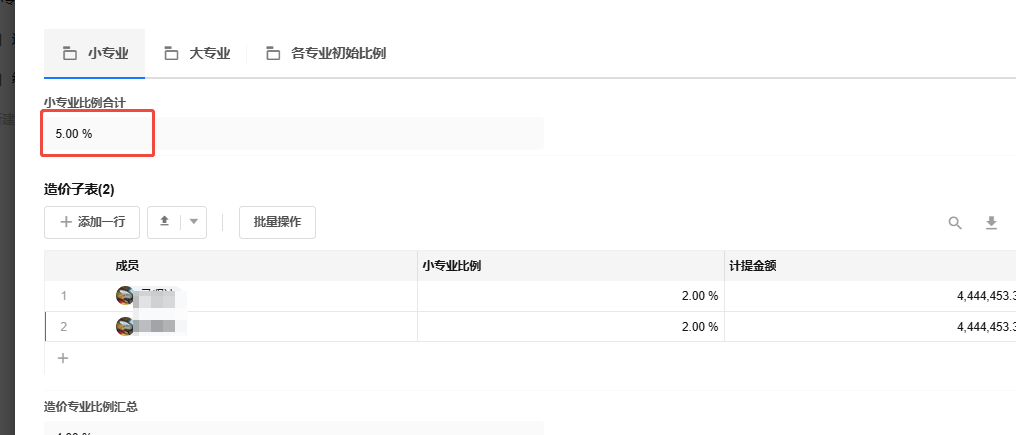Click the search magnifier icon

(955, 223)
